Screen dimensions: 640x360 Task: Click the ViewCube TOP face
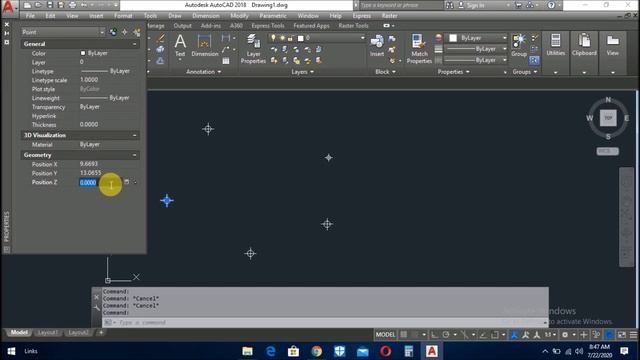(608, 118)
